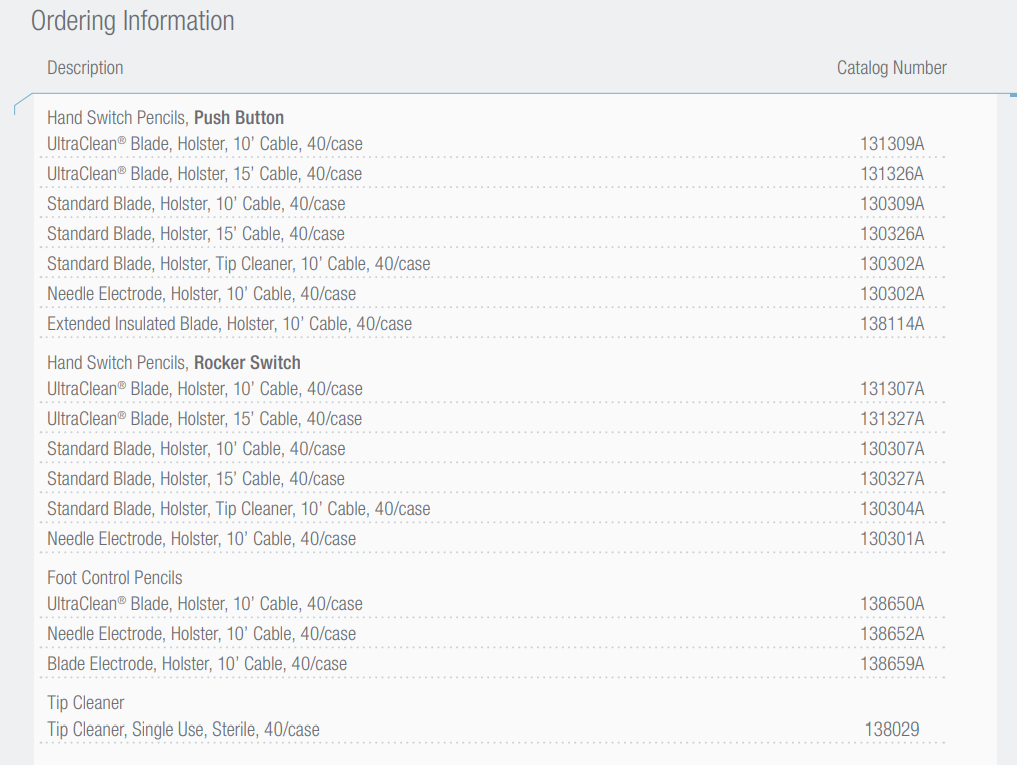
Task: Click the Description column header
Action: (x=85, y=68)
